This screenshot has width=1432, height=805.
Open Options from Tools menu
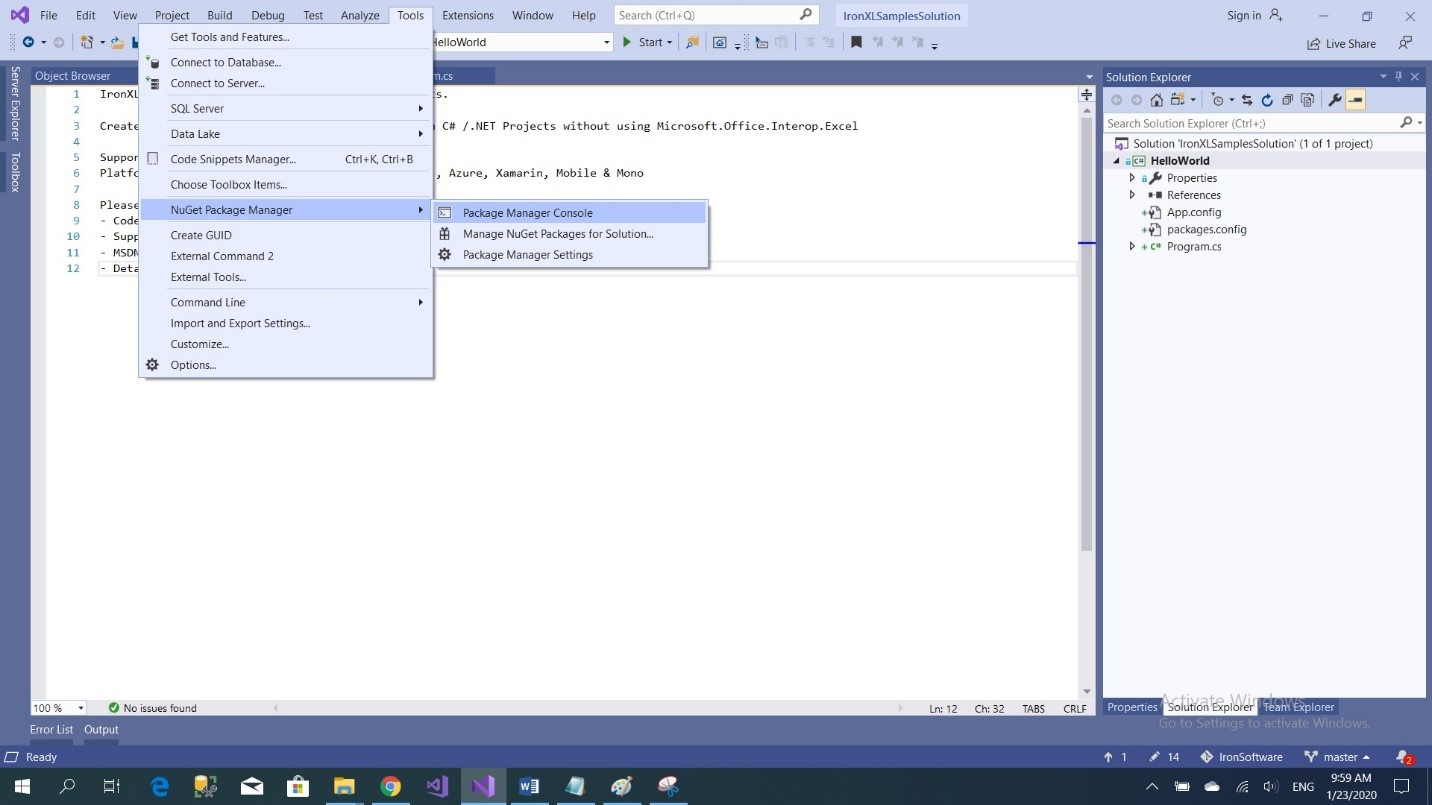(x=286, y=365)
